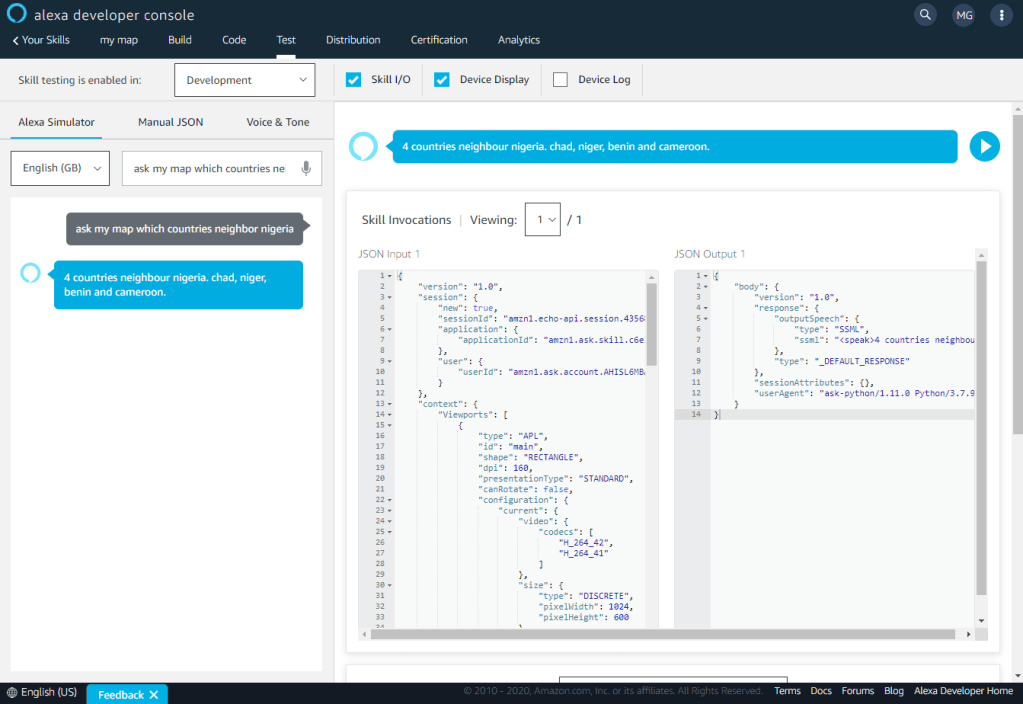Viewport: 1023px width, 704px height.
Task: Toggle the Skill I/O checkbox
Action: pos(353,80)
